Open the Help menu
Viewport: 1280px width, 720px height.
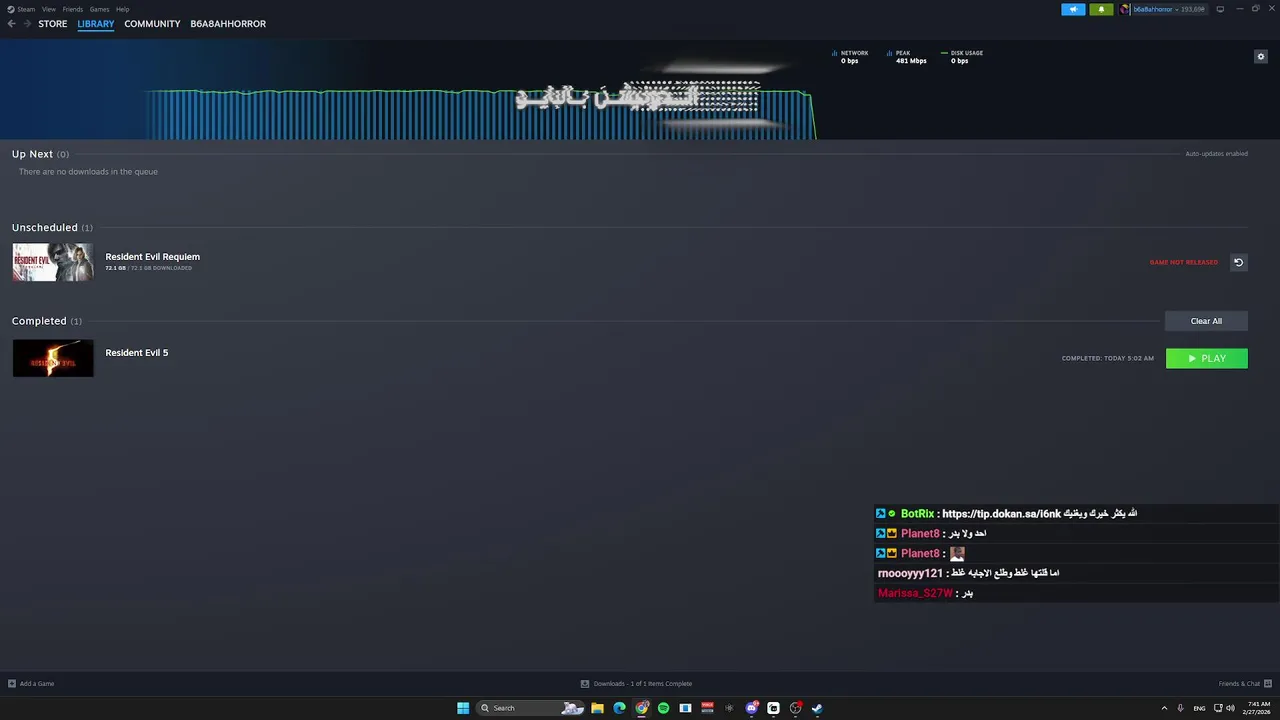click(122, 9)
